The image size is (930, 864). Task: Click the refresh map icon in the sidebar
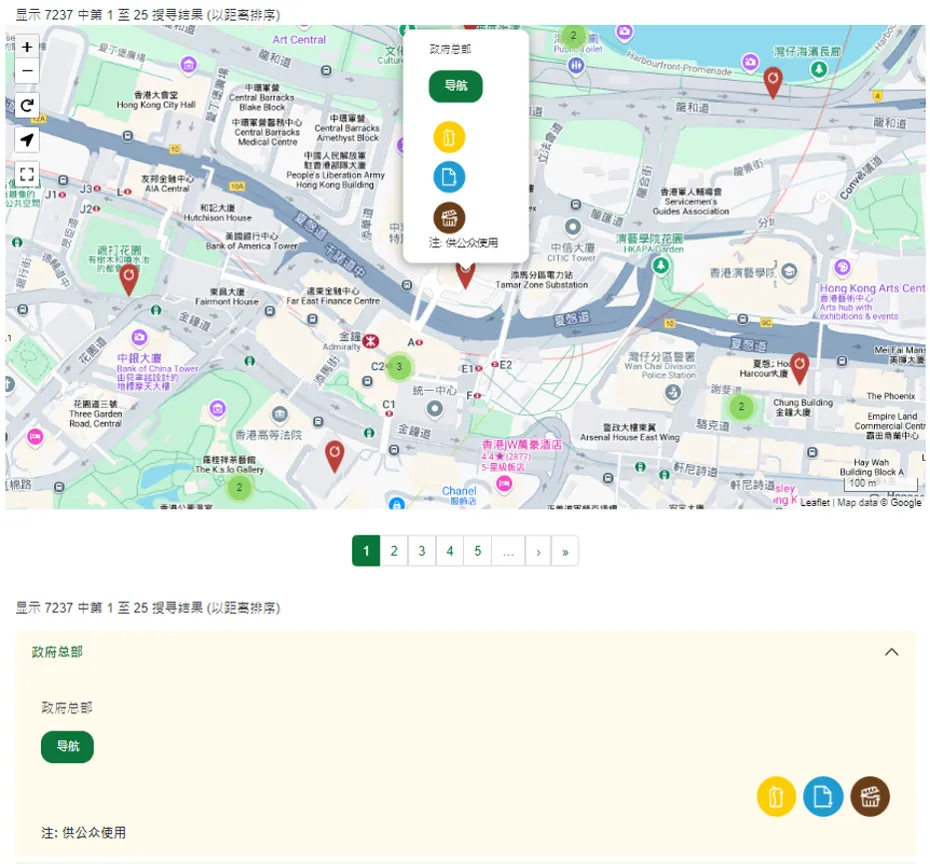26,106
